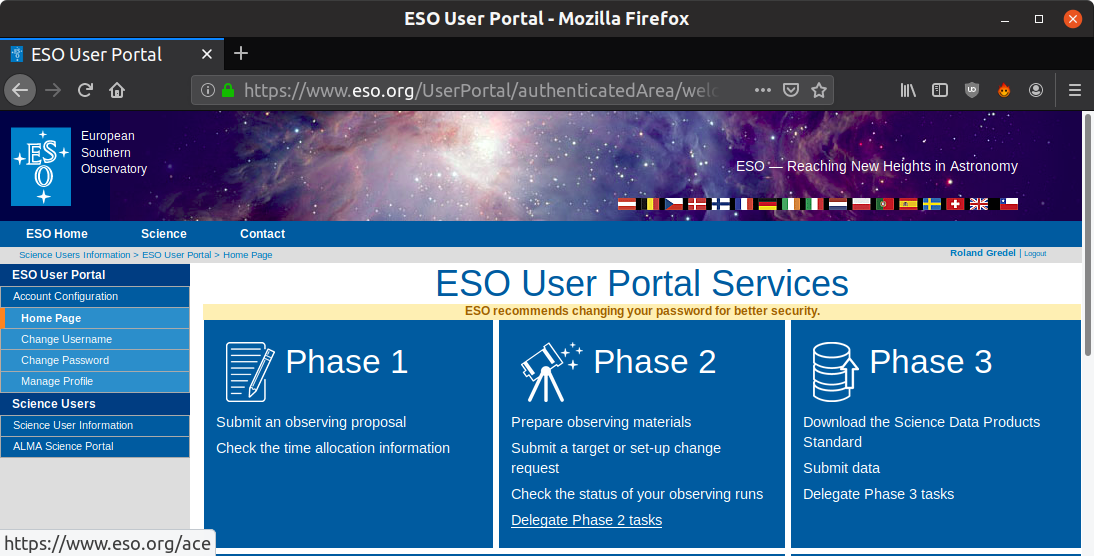
Task: Click the Phase 2 telescope icon
Action: pyautogui.click(x=551, y=372)
